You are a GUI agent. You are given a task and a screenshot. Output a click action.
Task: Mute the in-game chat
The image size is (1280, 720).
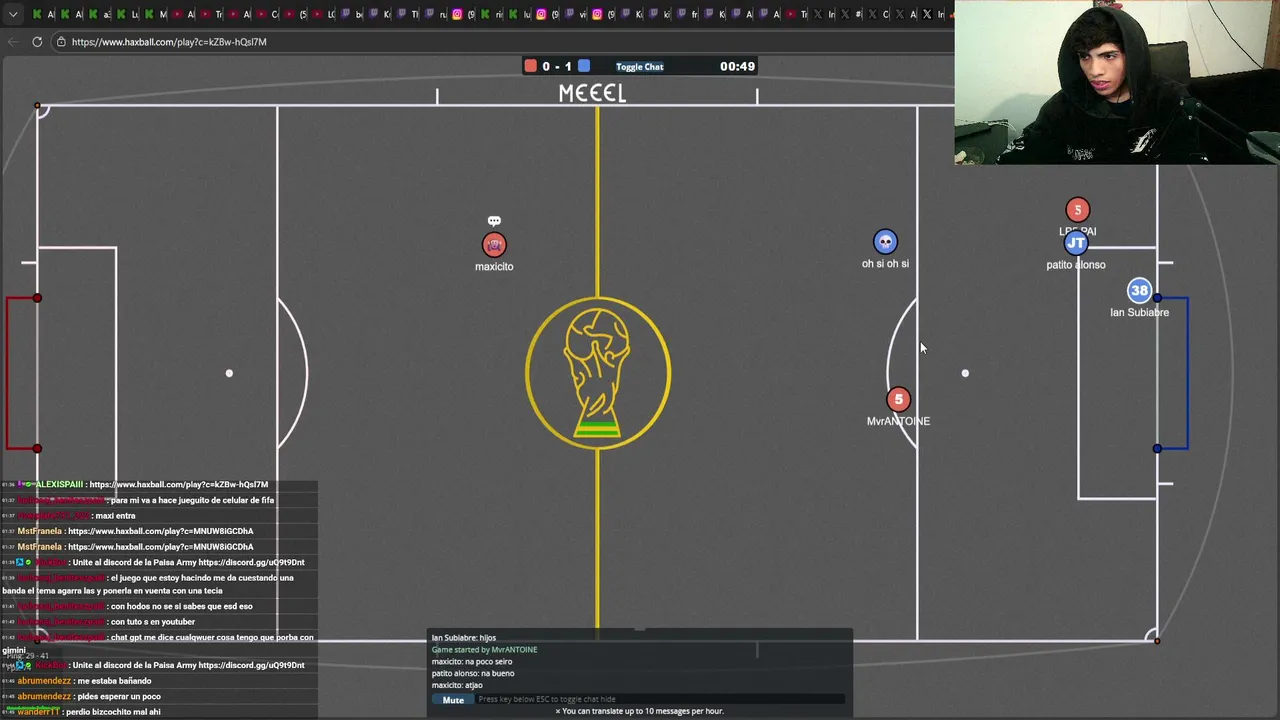coord(453,700)
